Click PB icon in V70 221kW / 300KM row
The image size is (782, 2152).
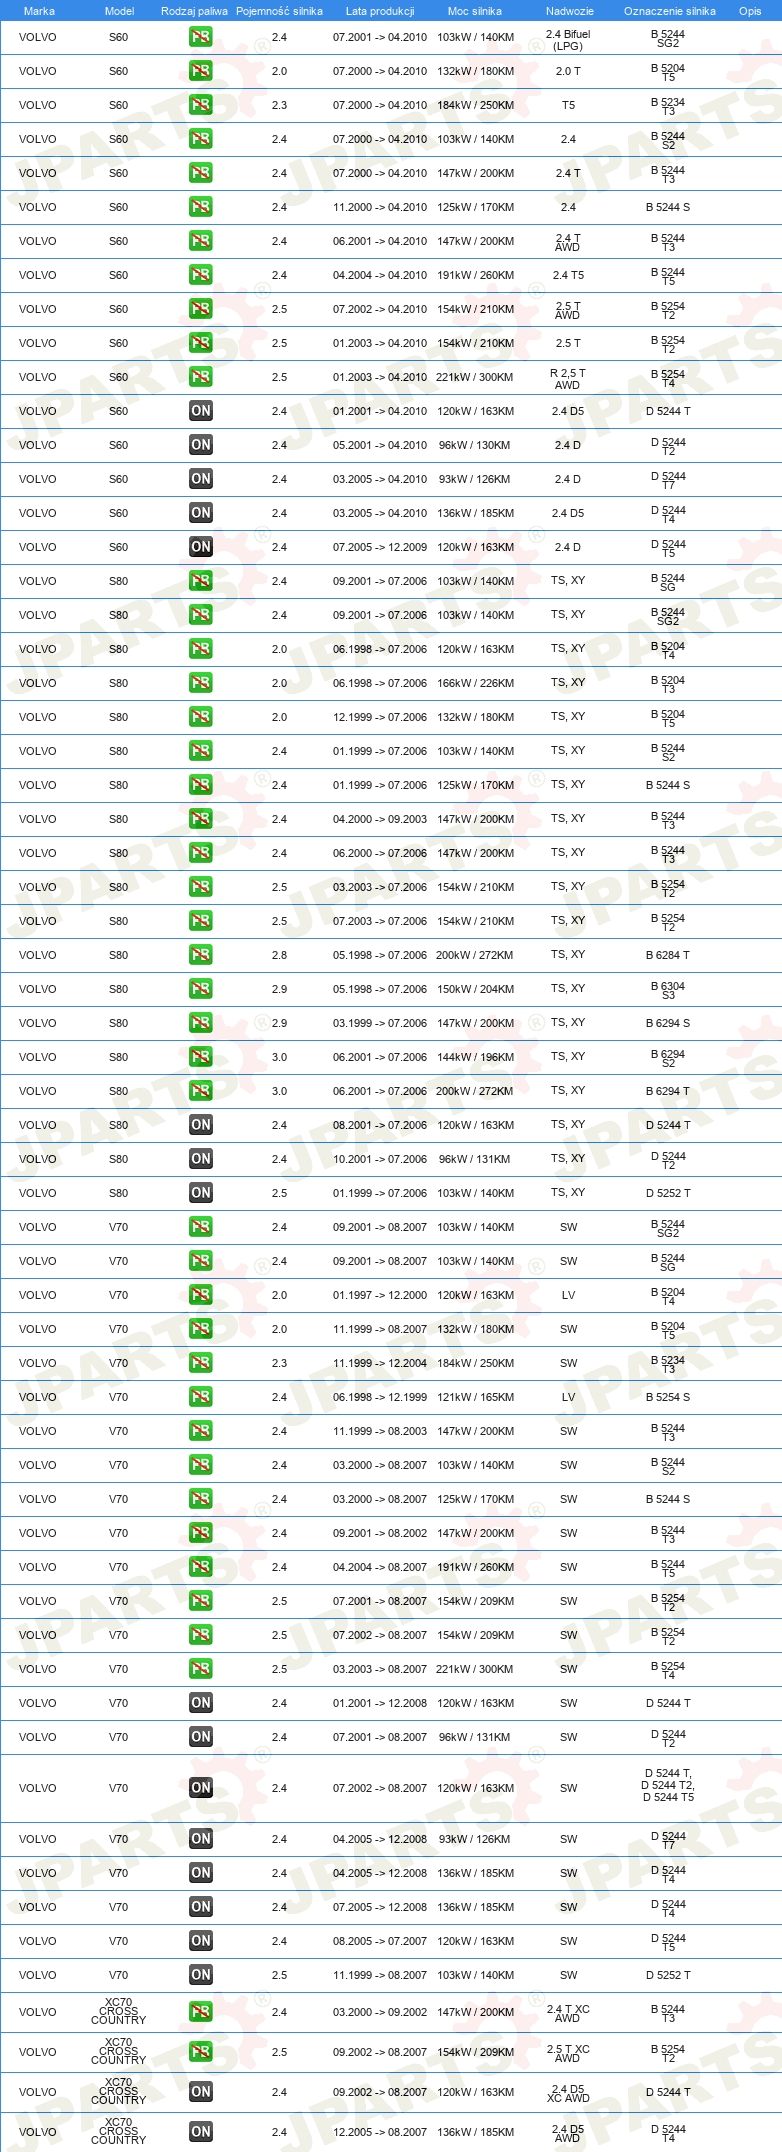click(x=201, y=1669)
